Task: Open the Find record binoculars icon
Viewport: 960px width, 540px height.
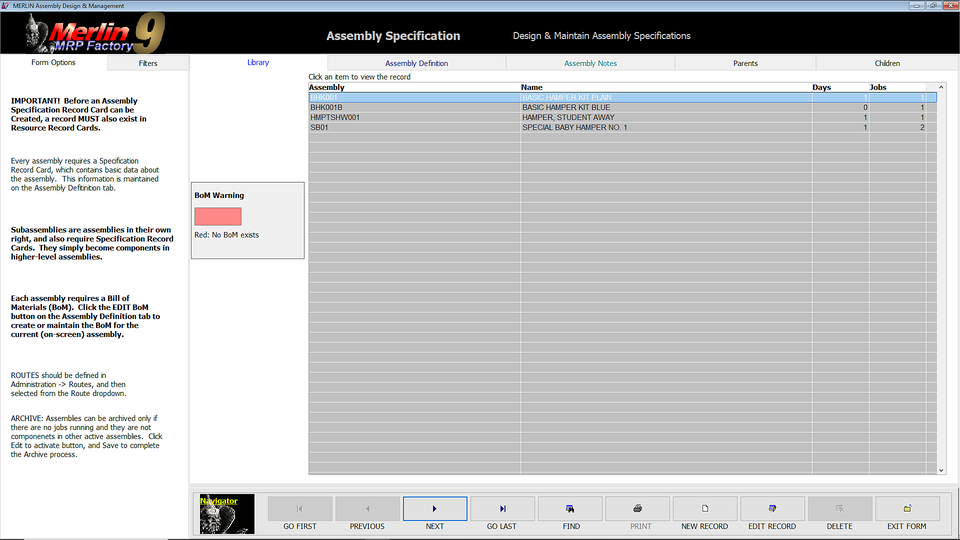Action: [x=570, y=509]
